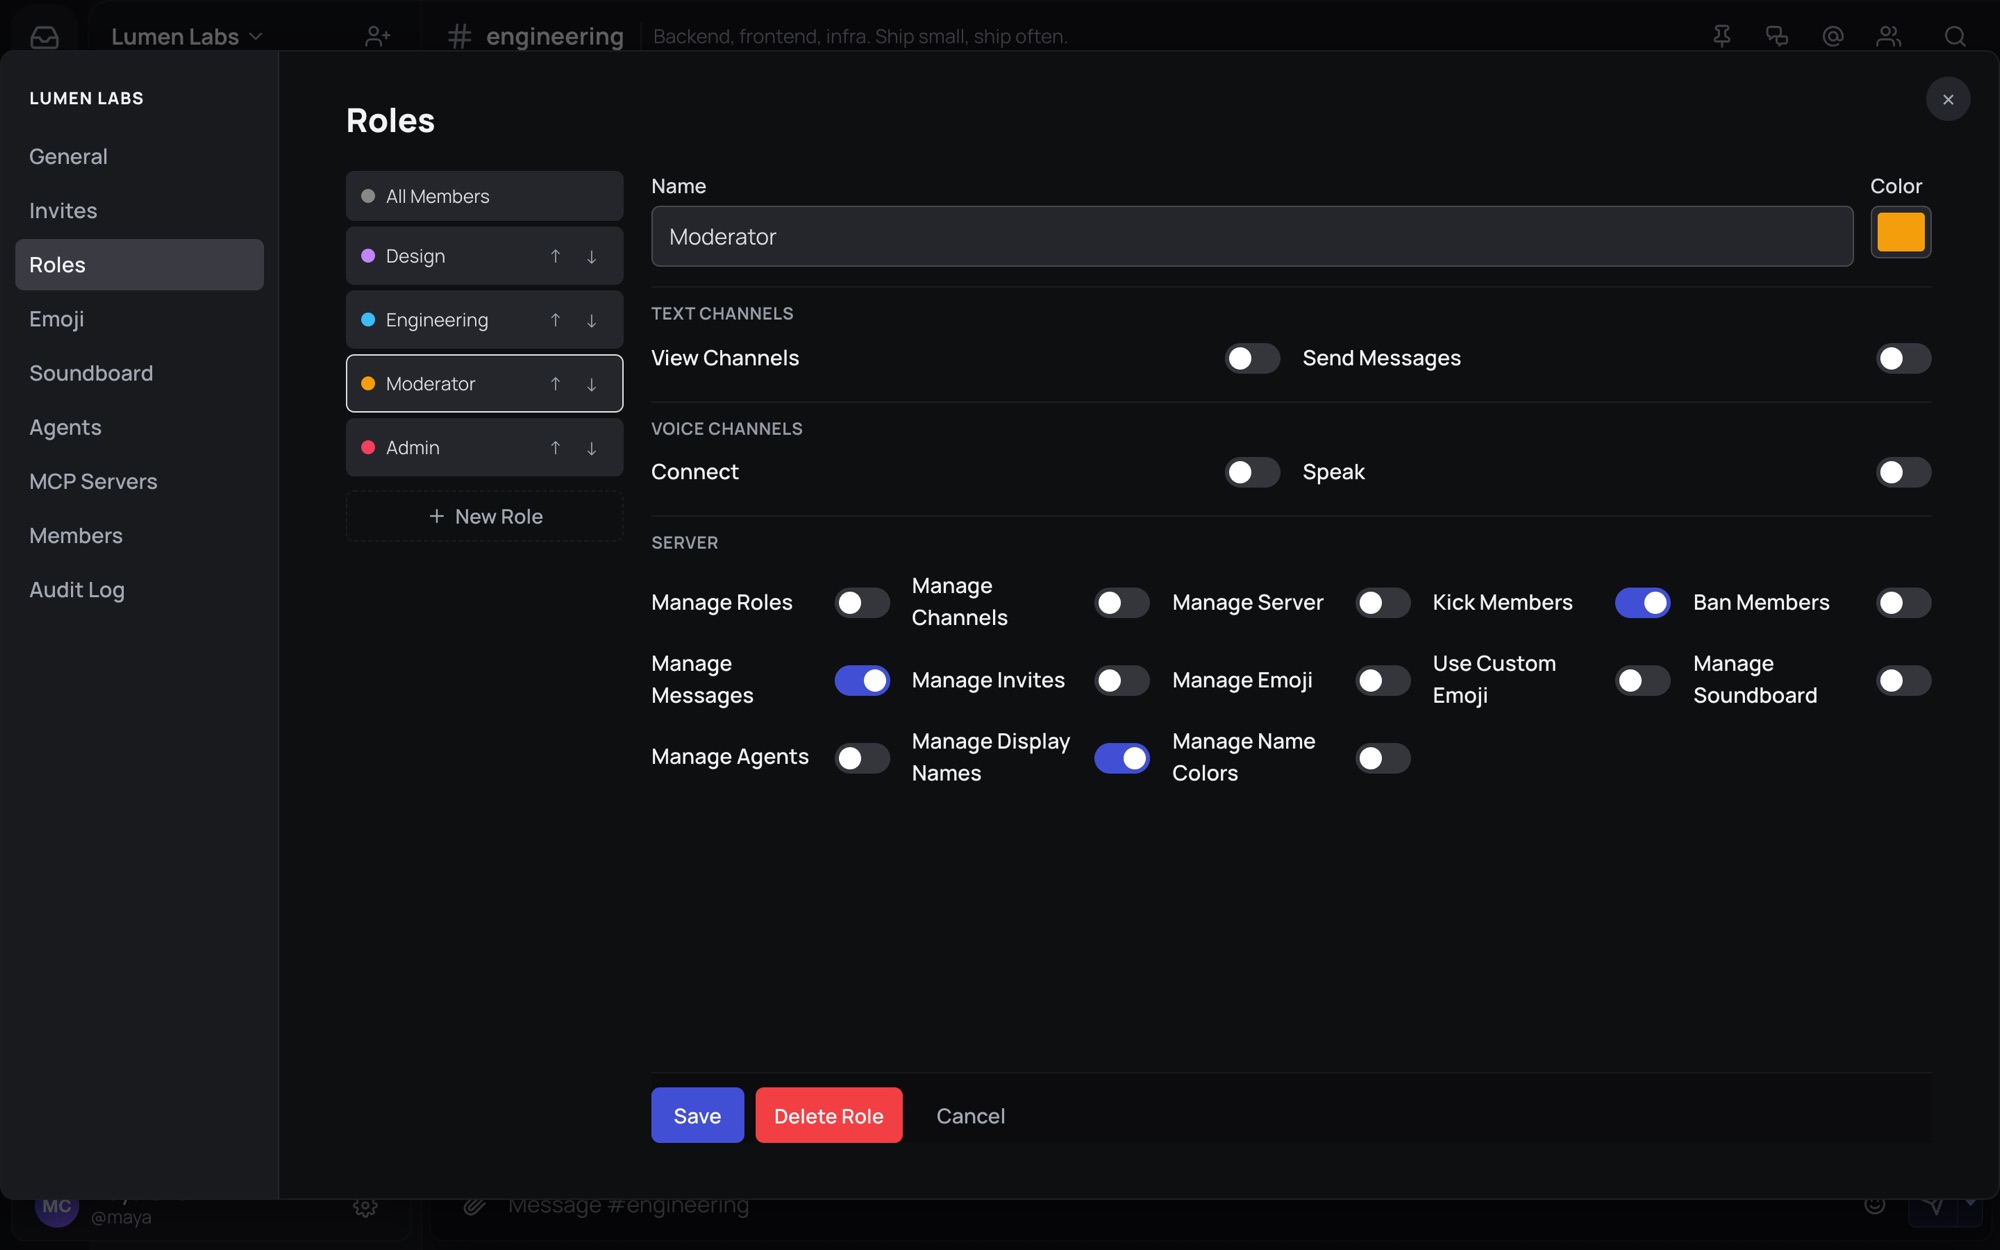Open Audit Log section
This screenshot has height=1250, width=2000.
point(139,590)
